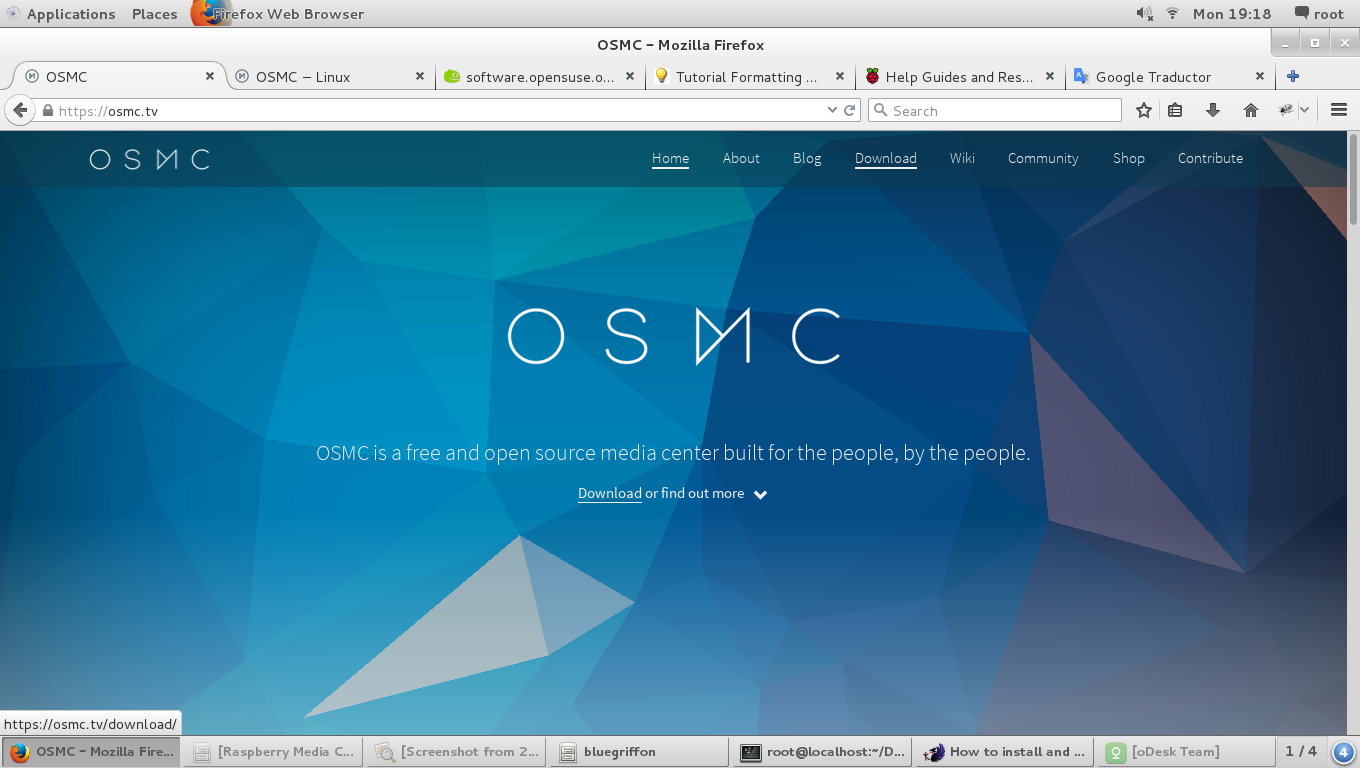Image resolution: width=1360 pixels, height=768 pixels.
Task: Open the root user menu
Action: [x=1319, y=14]
